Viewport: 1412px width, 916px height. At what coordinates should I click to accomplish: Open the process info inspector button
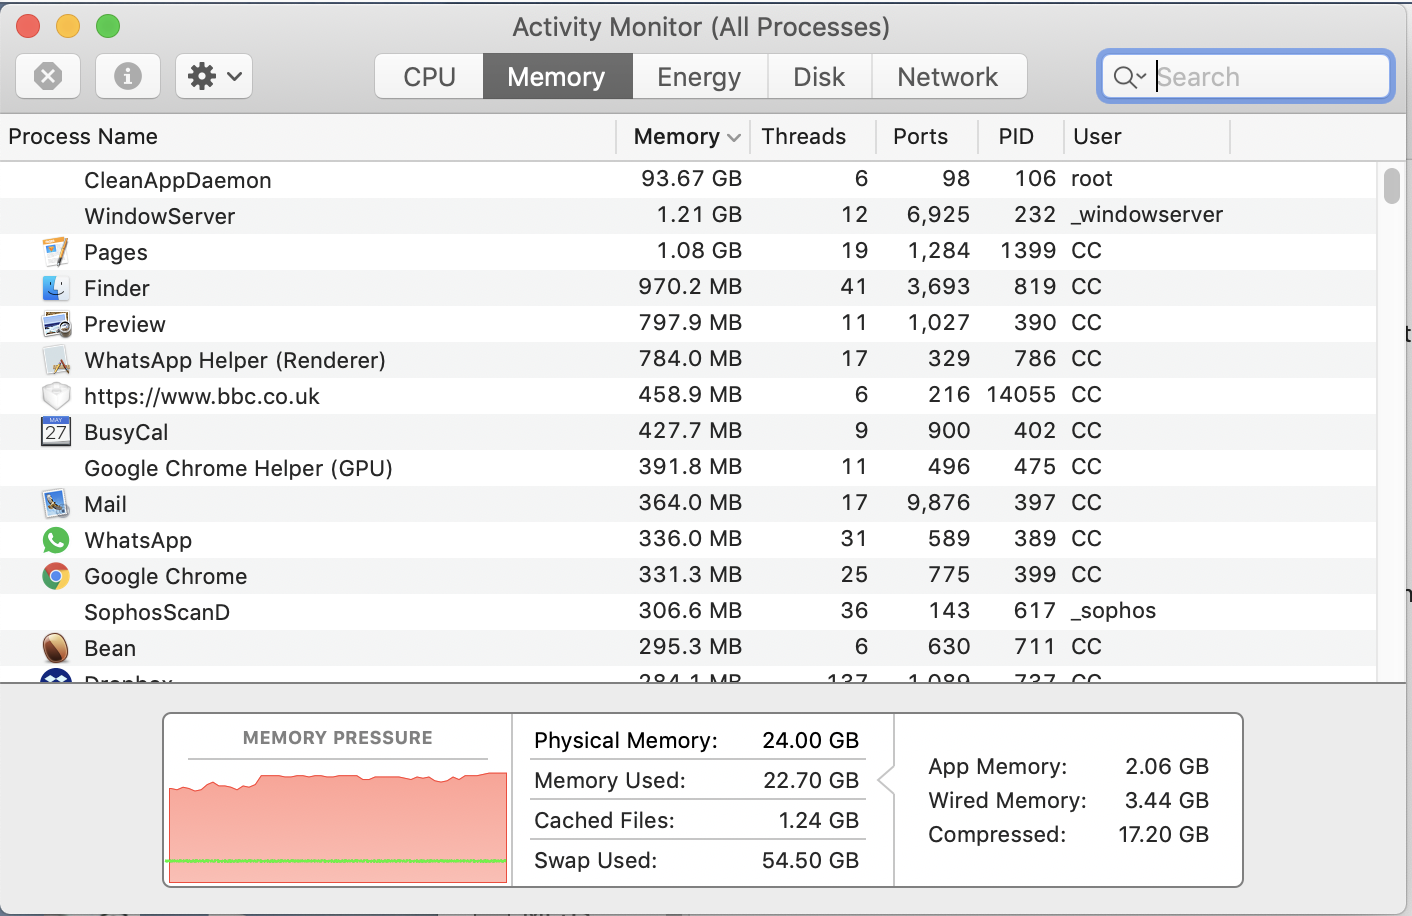(128, 76)
